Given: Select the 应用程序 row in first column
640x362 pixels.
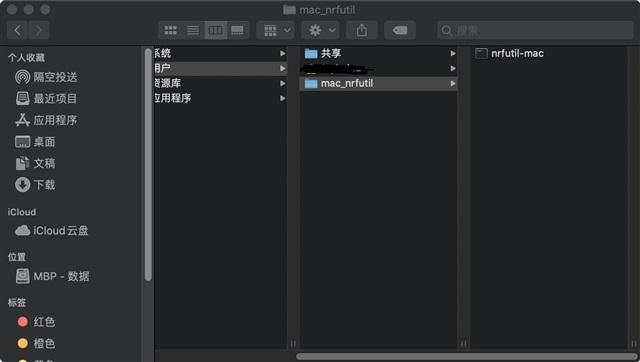Looking at the screenshot, I should click(221, 98).
